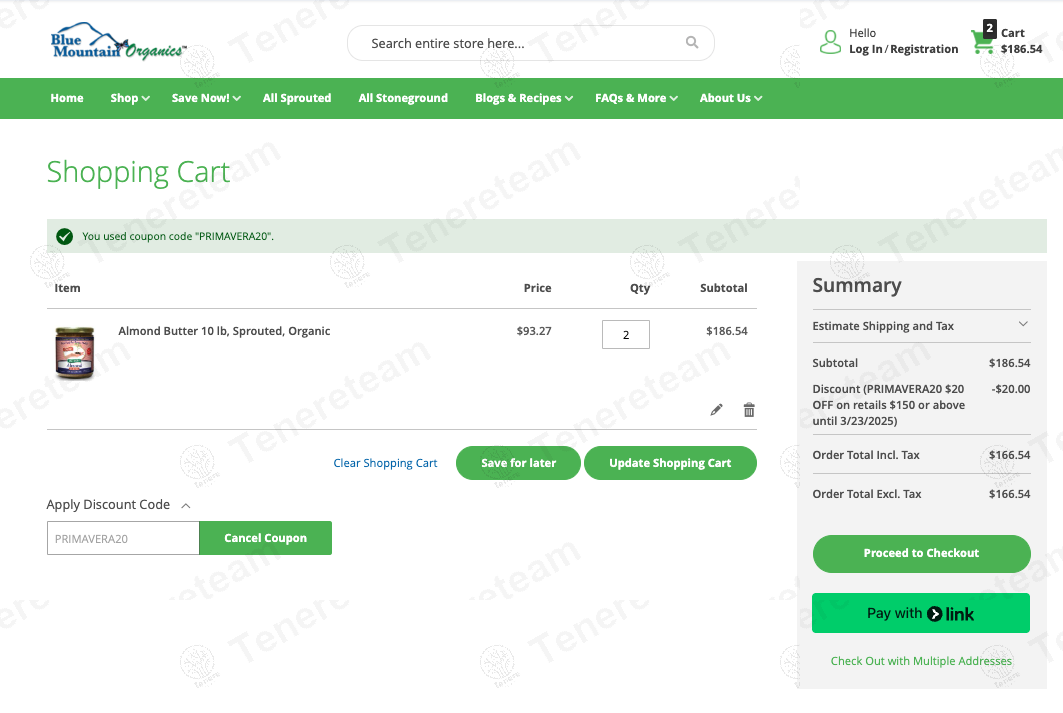Expand the About Us menu

[x=730, y=98]
